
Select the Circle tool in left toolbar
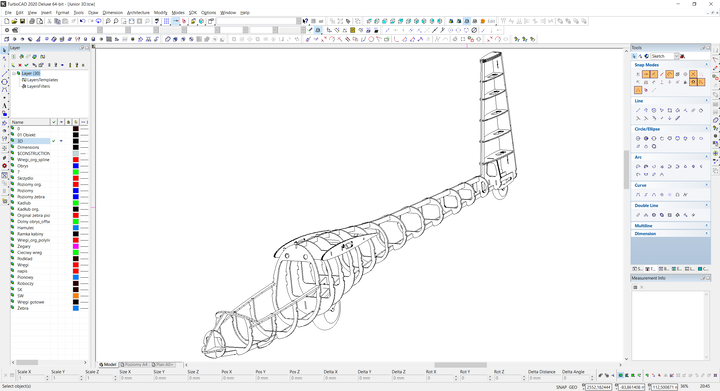(x=5, y=82)
